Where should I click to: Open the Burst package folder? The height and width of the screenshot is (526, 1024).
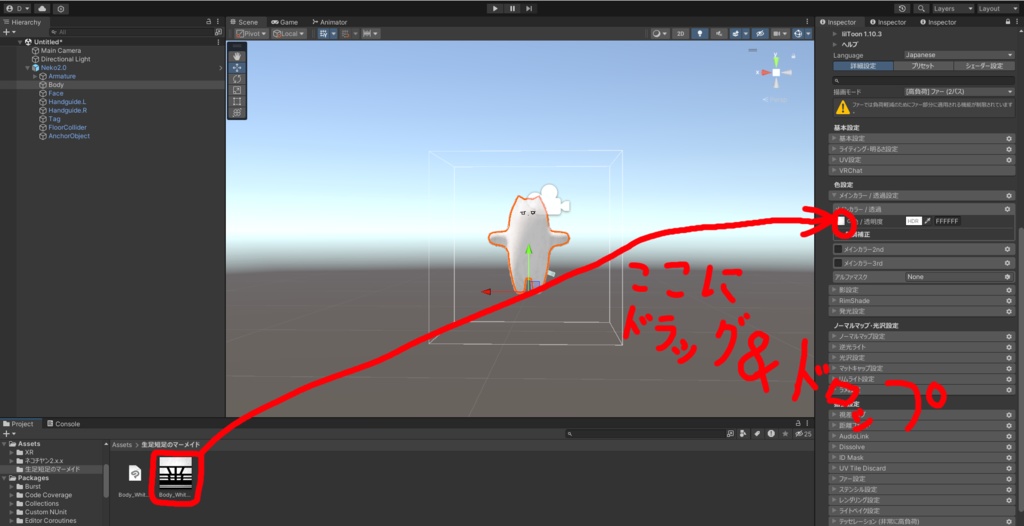point(33,486)
